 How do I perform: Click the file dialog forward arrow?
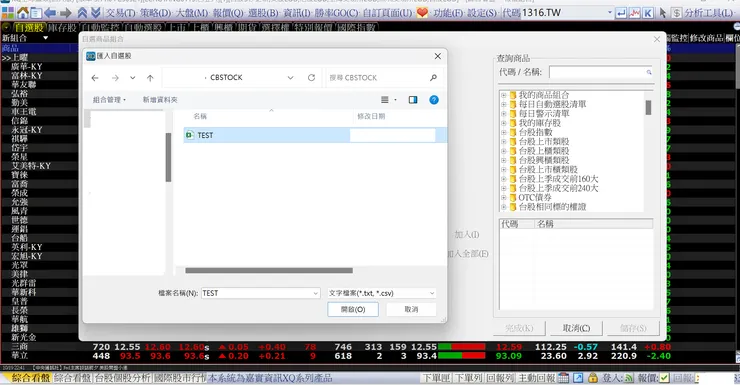[x=115, y=78]
